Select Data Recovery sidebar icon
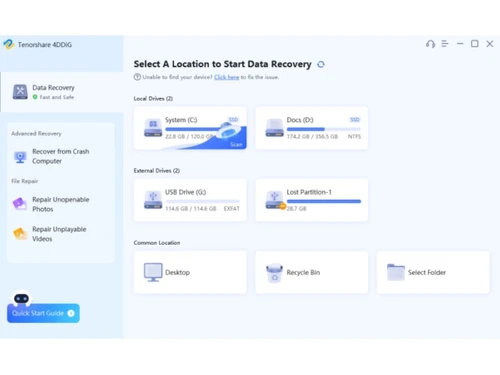Image resolution: width=500 pixels, height=375 pixels. pyautogui.click(x=20, y=92)
